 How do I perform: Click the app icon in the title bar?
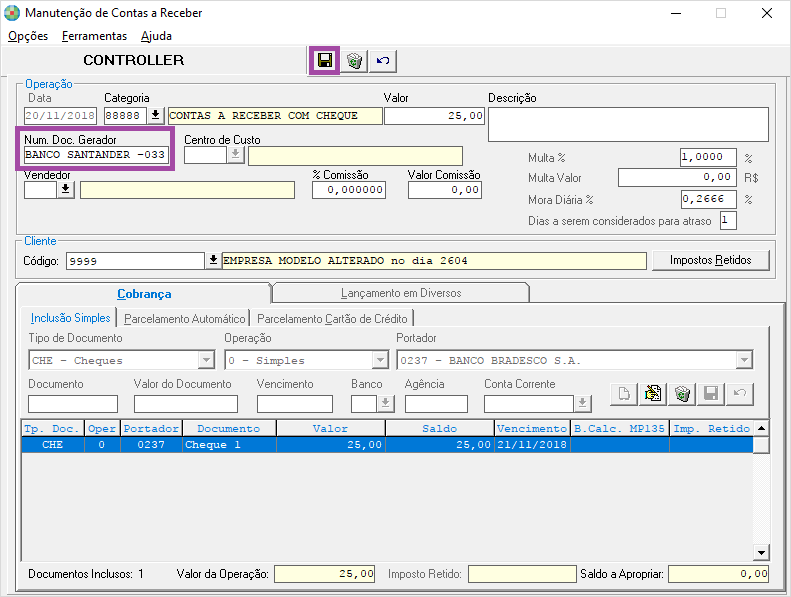pyautogui.click(x=12, y=13)
